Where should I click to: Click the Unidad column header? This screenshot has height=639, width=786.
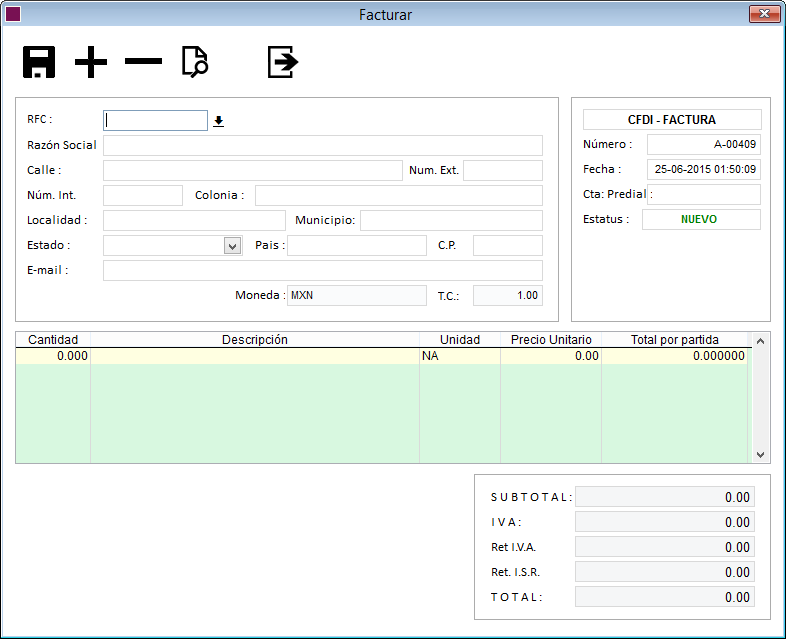click(x=460, y=340)
